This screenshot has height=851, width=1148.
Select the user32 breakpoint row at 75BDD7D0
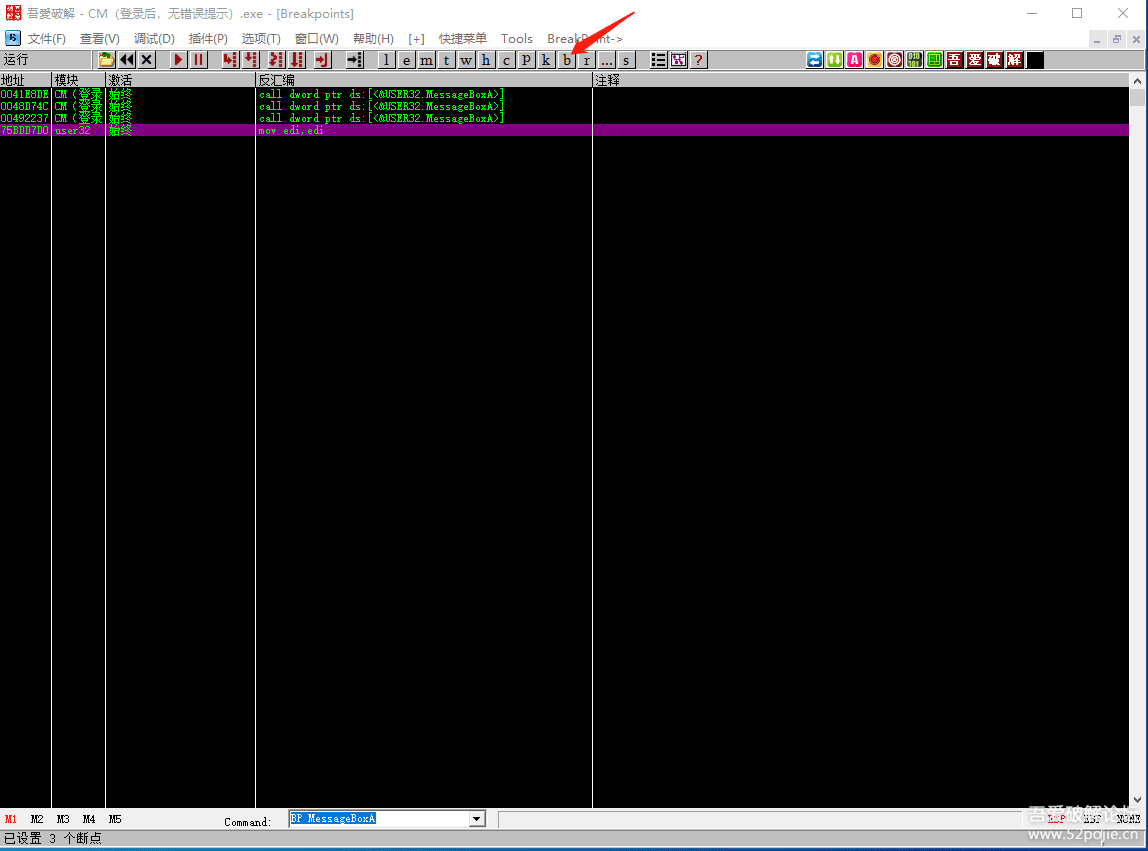pos(300,130)
